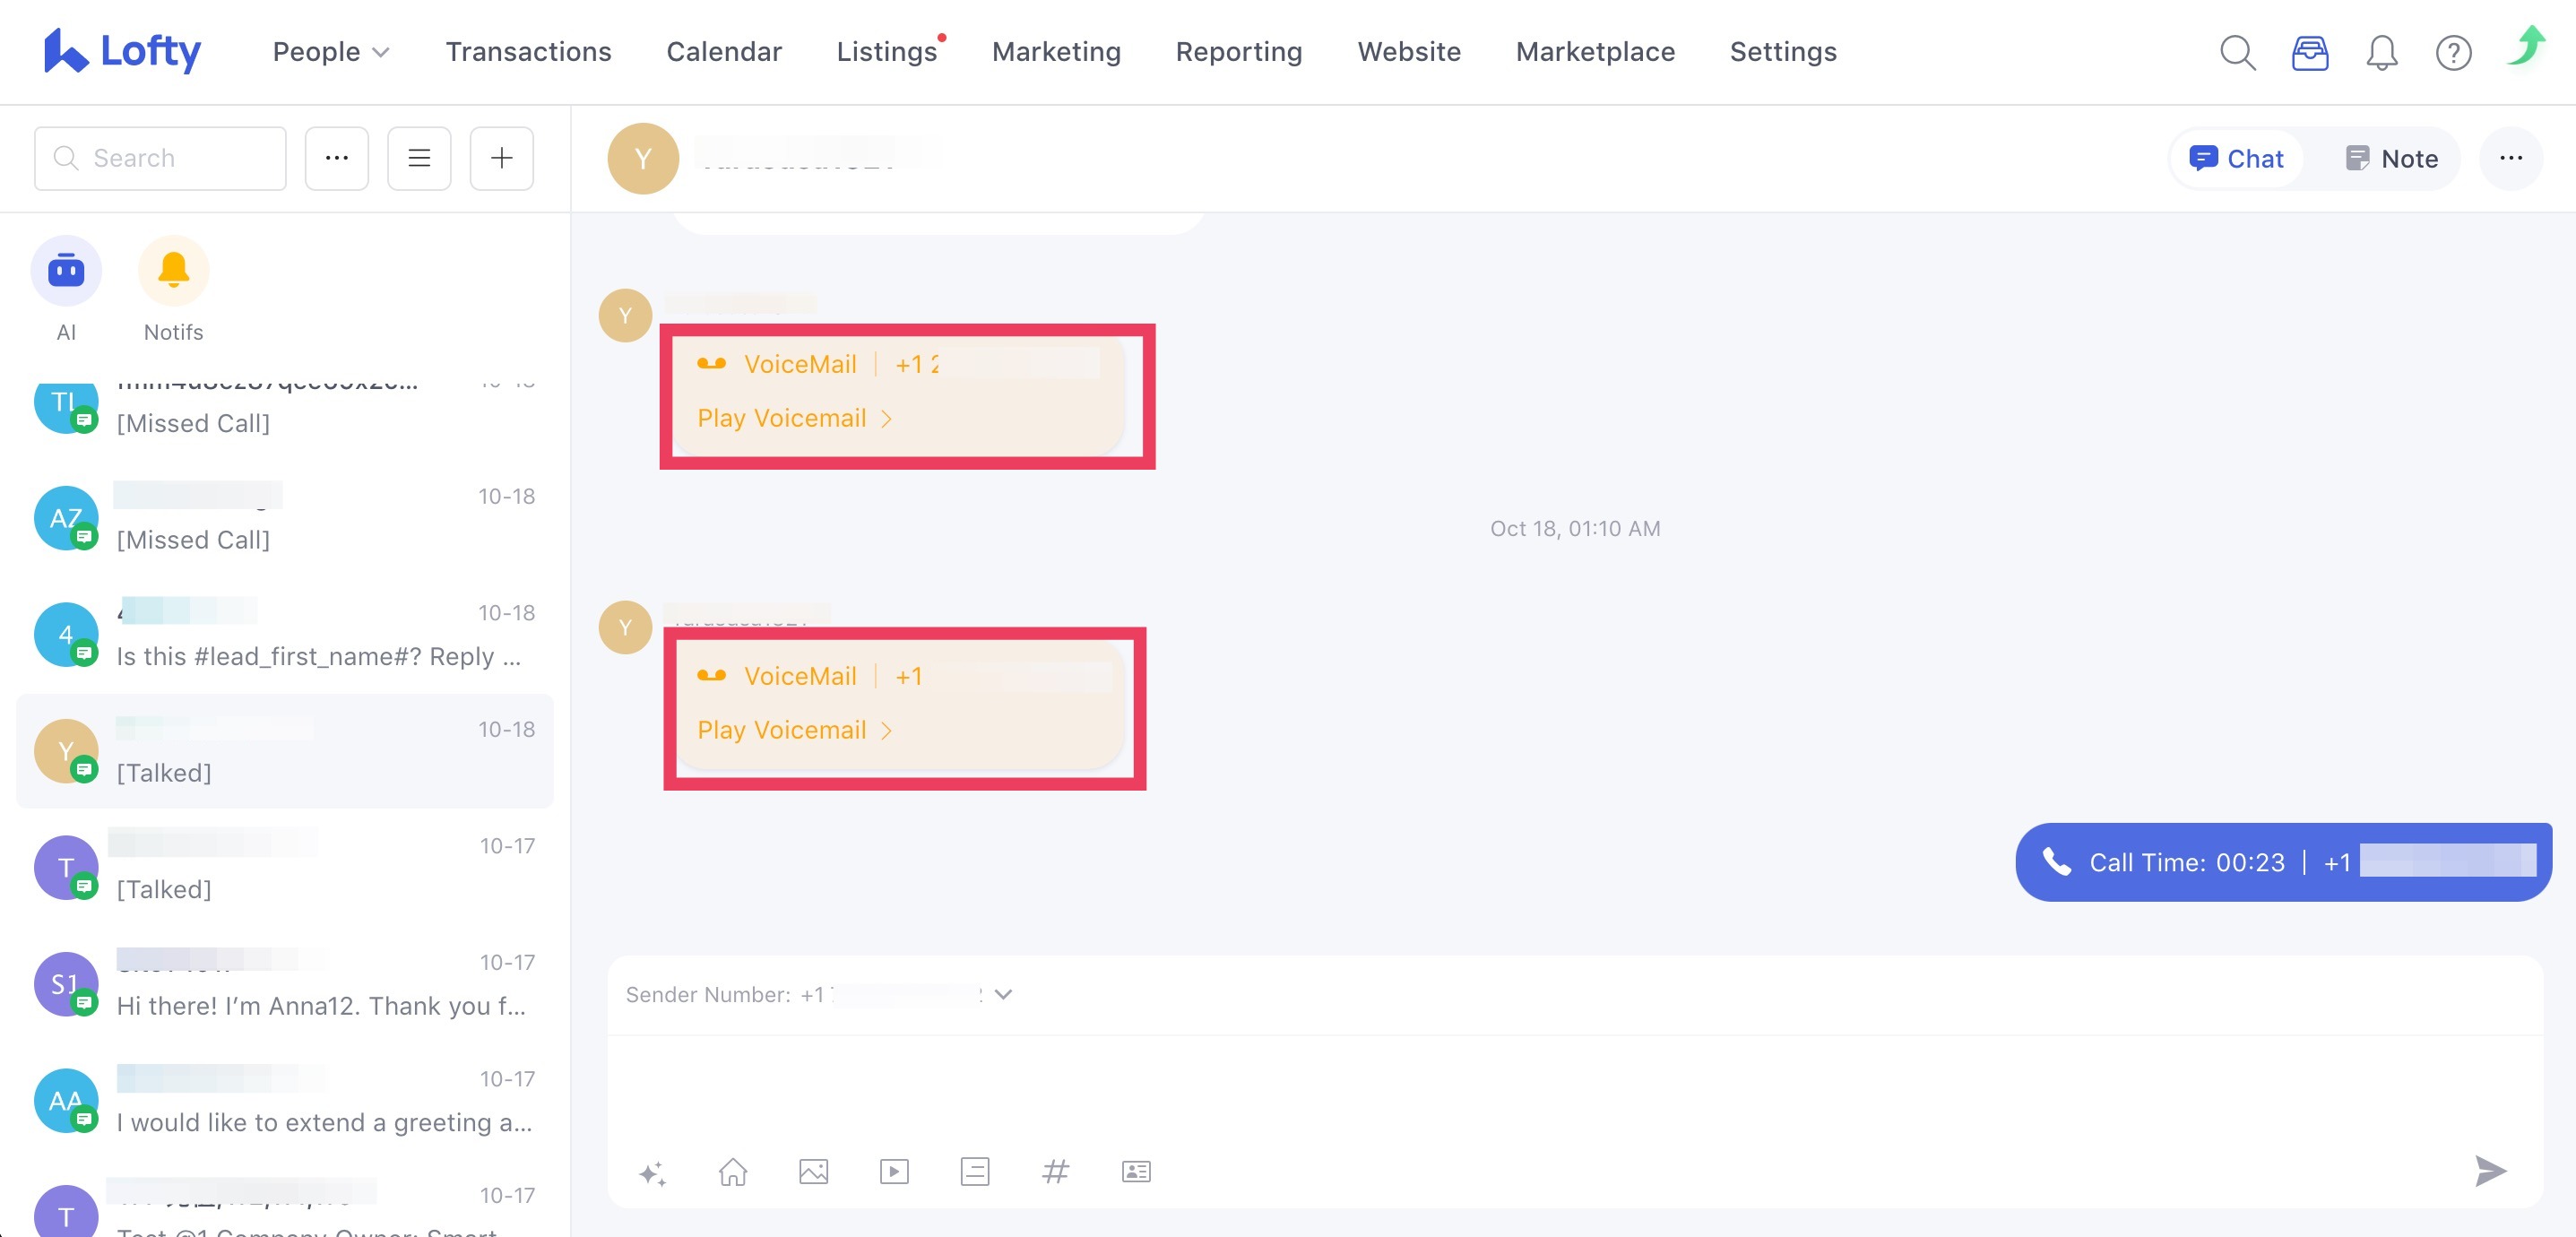This screenshot has height=1237, width=2576.
Task: Open chat header more options ellipsis
Action: pos(2510,158)
